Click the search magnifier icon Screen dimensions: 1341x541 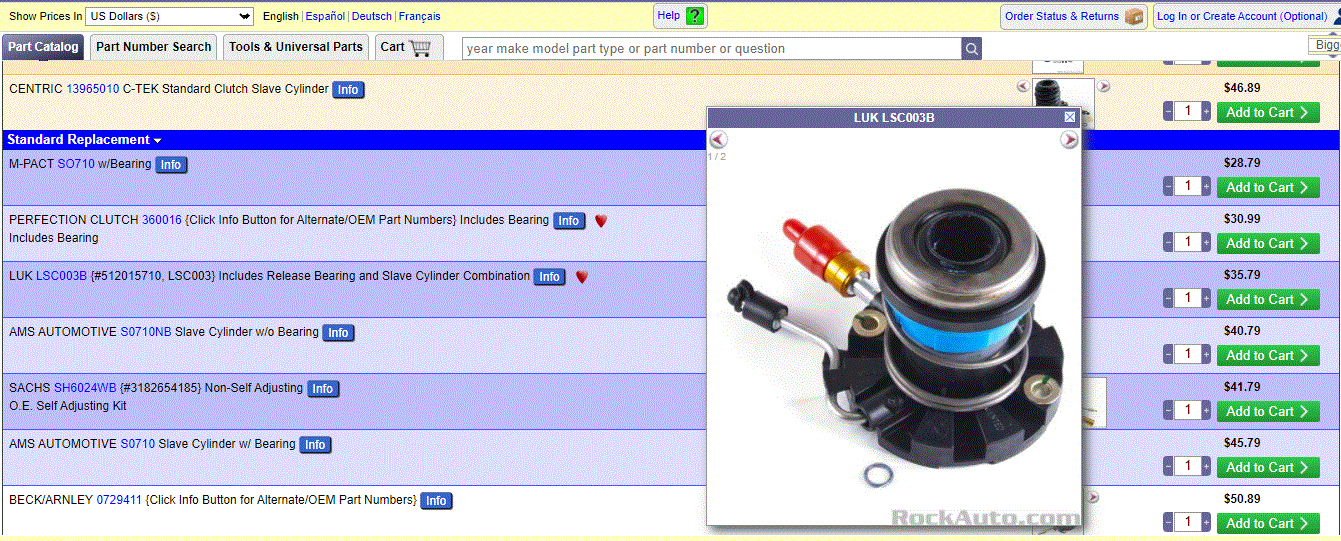pyautogui.click(x=971, y=48)
